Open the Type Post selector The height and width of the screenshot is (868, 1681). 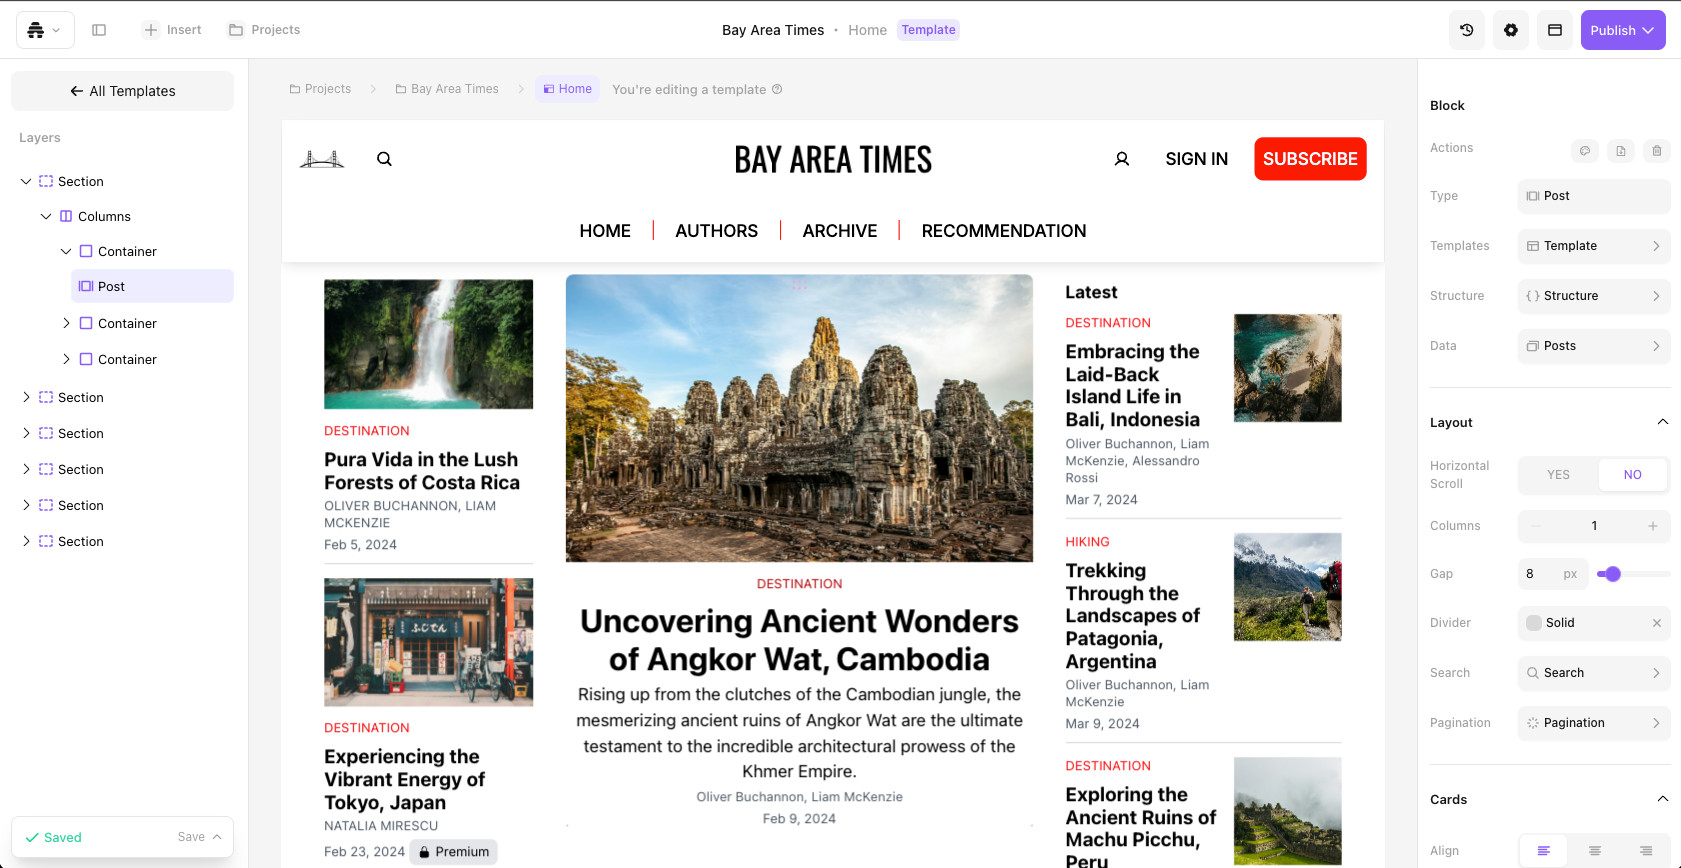[x=1594, y=196]
